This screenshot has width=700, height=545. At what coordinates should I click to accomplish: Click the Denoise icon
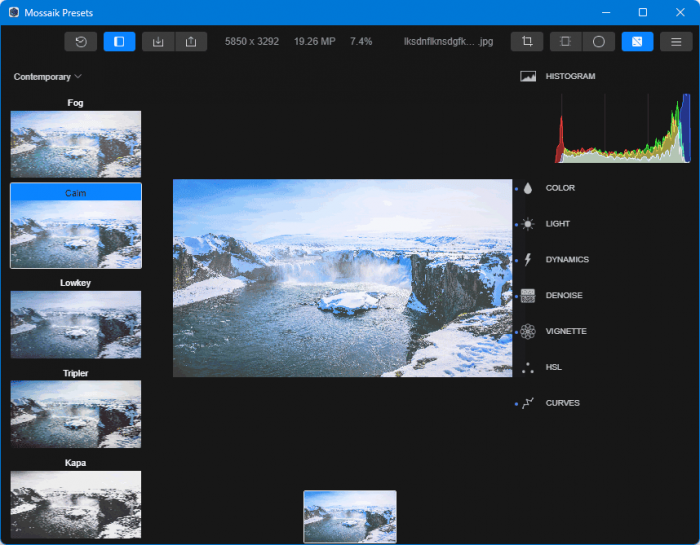point(528,296)
